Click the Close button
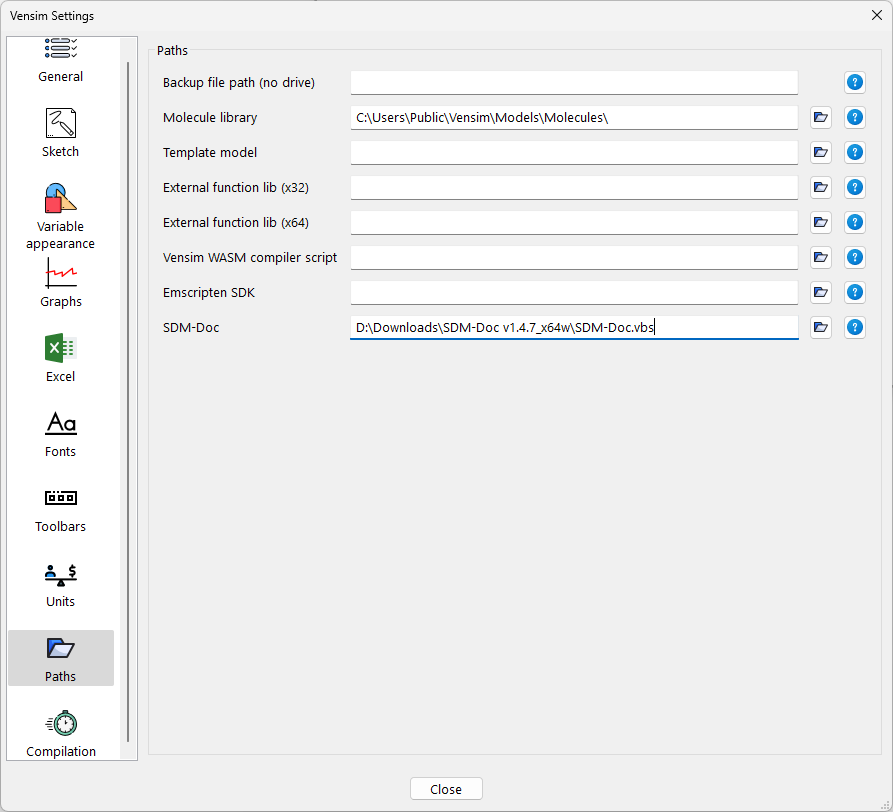The height and width of the screenshot is (812, 893). (x=446, y=788)
